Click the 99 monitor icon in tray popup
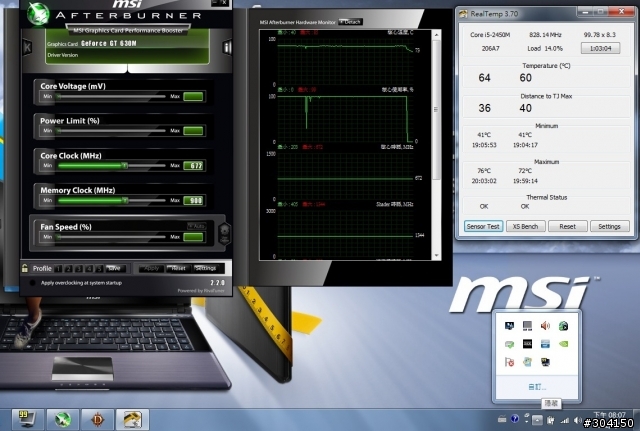The height and width of the screenshot is (431, 640). point(545,362)
